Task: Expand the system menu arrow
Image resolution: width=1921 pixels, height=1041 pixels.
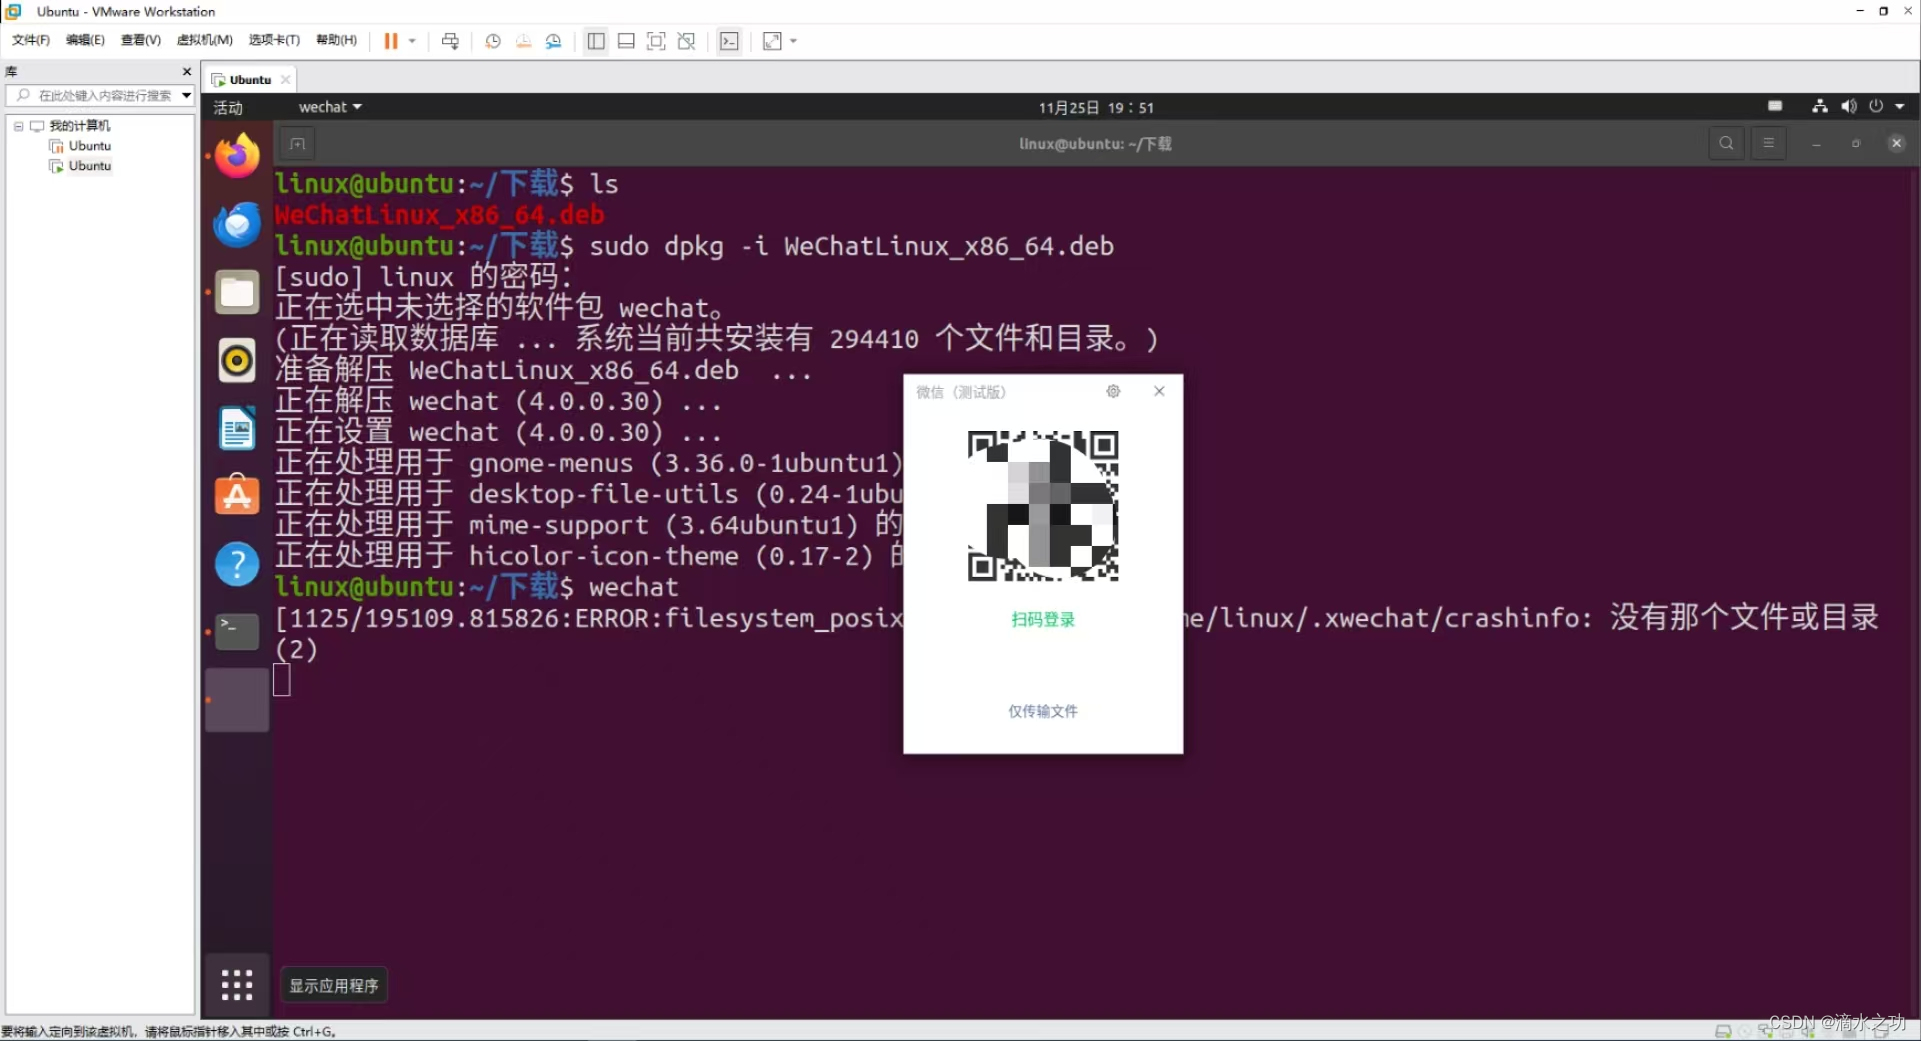Action: 1900,106
